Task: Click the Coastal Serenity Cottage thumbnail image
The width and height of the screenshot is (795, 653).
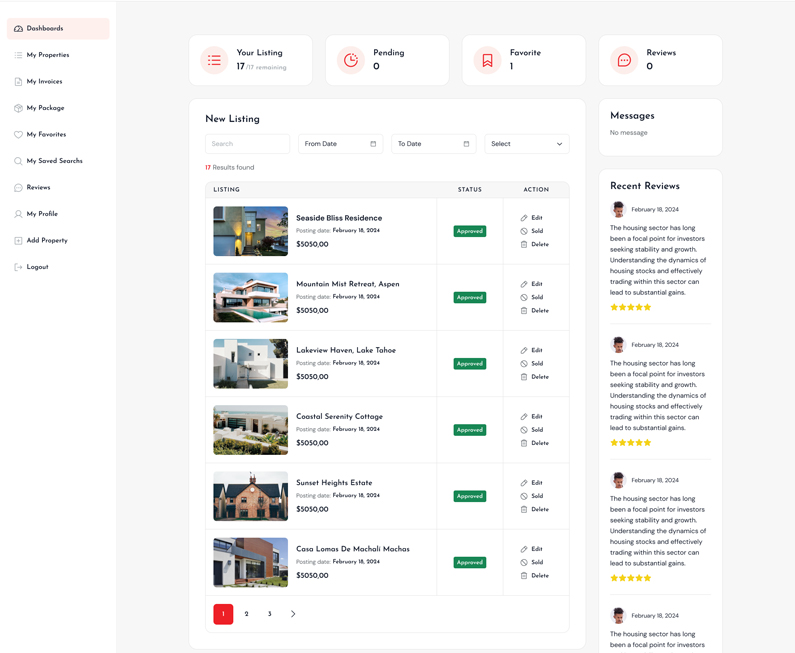Action: [x=250, y=430]
